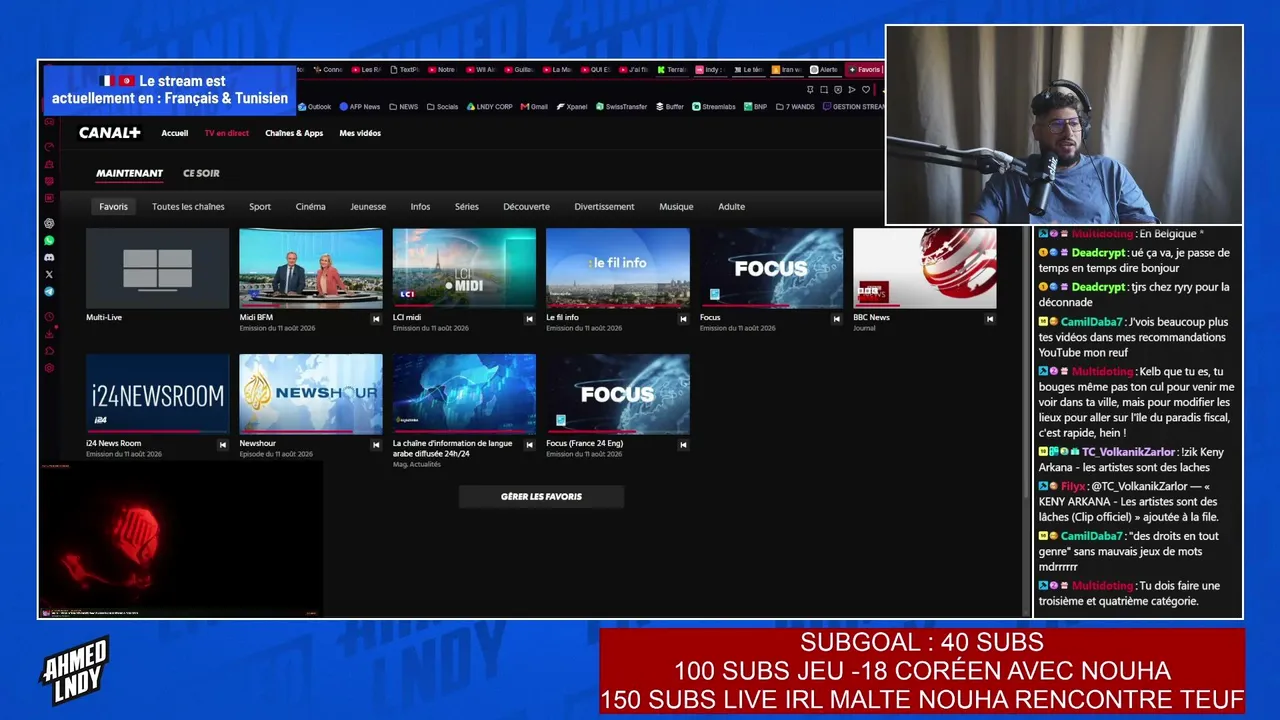Open X (Twitter) in the sidebar
1280x720 pixels.
[49, 274]
